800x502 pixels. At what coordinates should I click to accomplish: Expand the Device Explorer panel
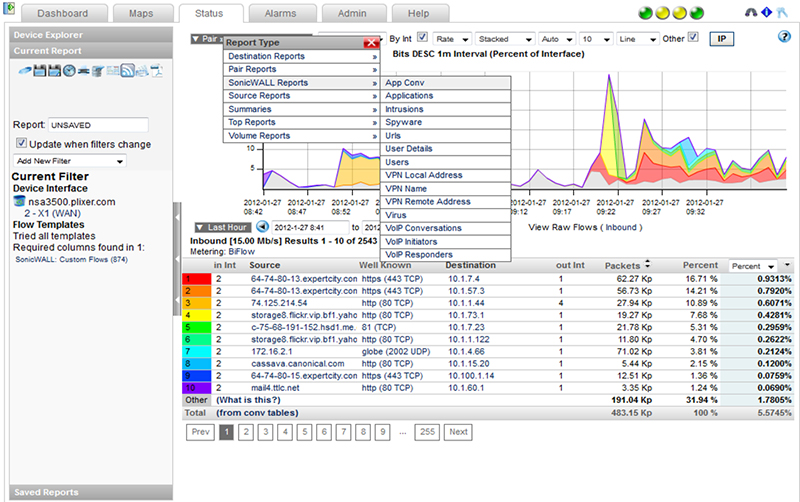tap(91, 35)
